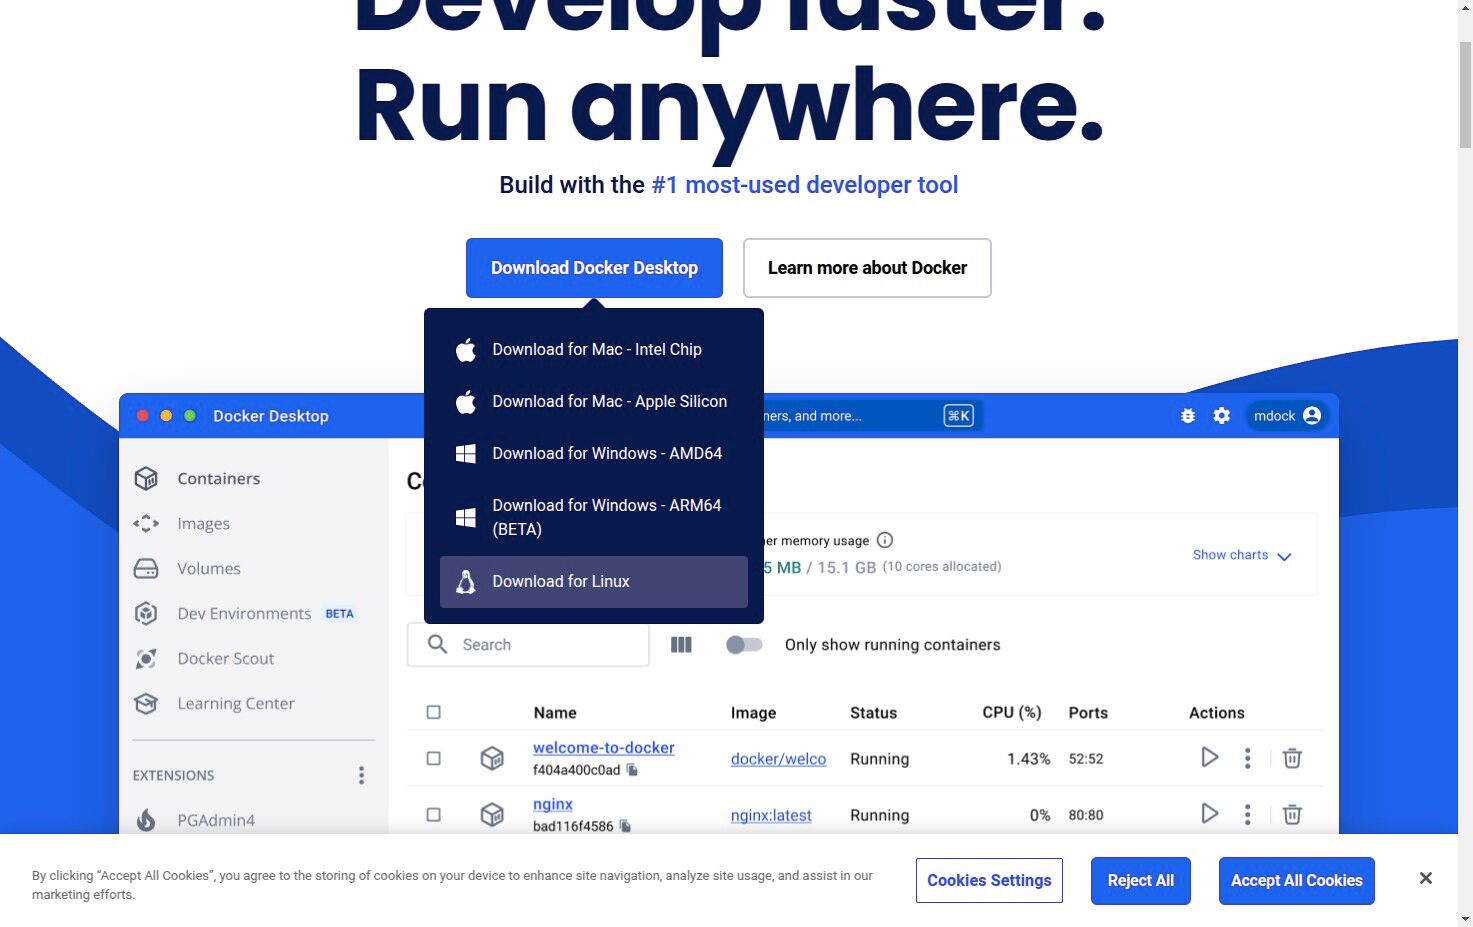This screenshot has height=927, width=1473.
Task: Select Download for Mac - Apple Silicon
Action: (594, 401)
